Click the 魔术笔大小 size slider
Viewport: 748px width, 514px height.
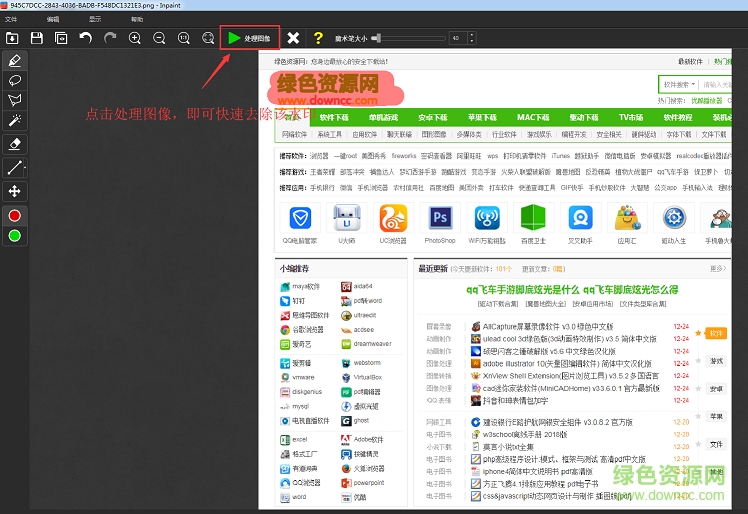(410, 38)
